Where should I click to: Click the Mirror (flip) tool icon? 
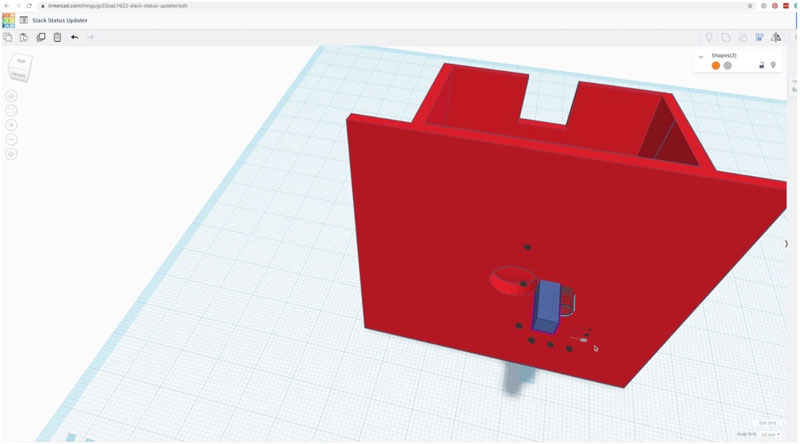pyautogui.click(x=776, y=37)
